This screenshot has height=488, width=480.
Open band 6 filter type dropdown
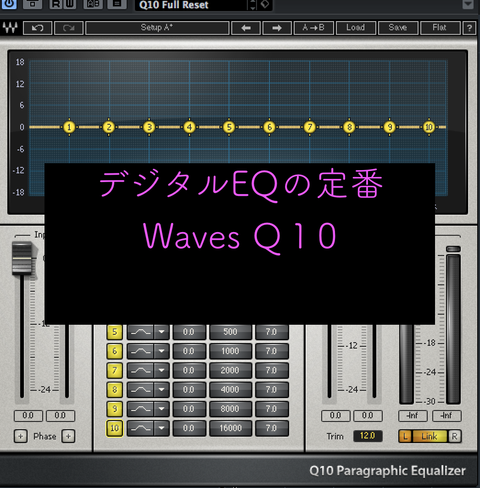coord(162,351)
